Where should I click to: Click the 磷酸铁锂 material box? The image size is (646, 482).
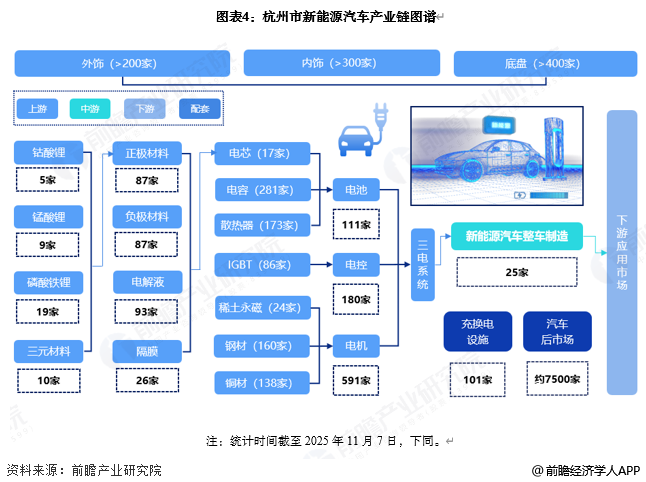48,283
